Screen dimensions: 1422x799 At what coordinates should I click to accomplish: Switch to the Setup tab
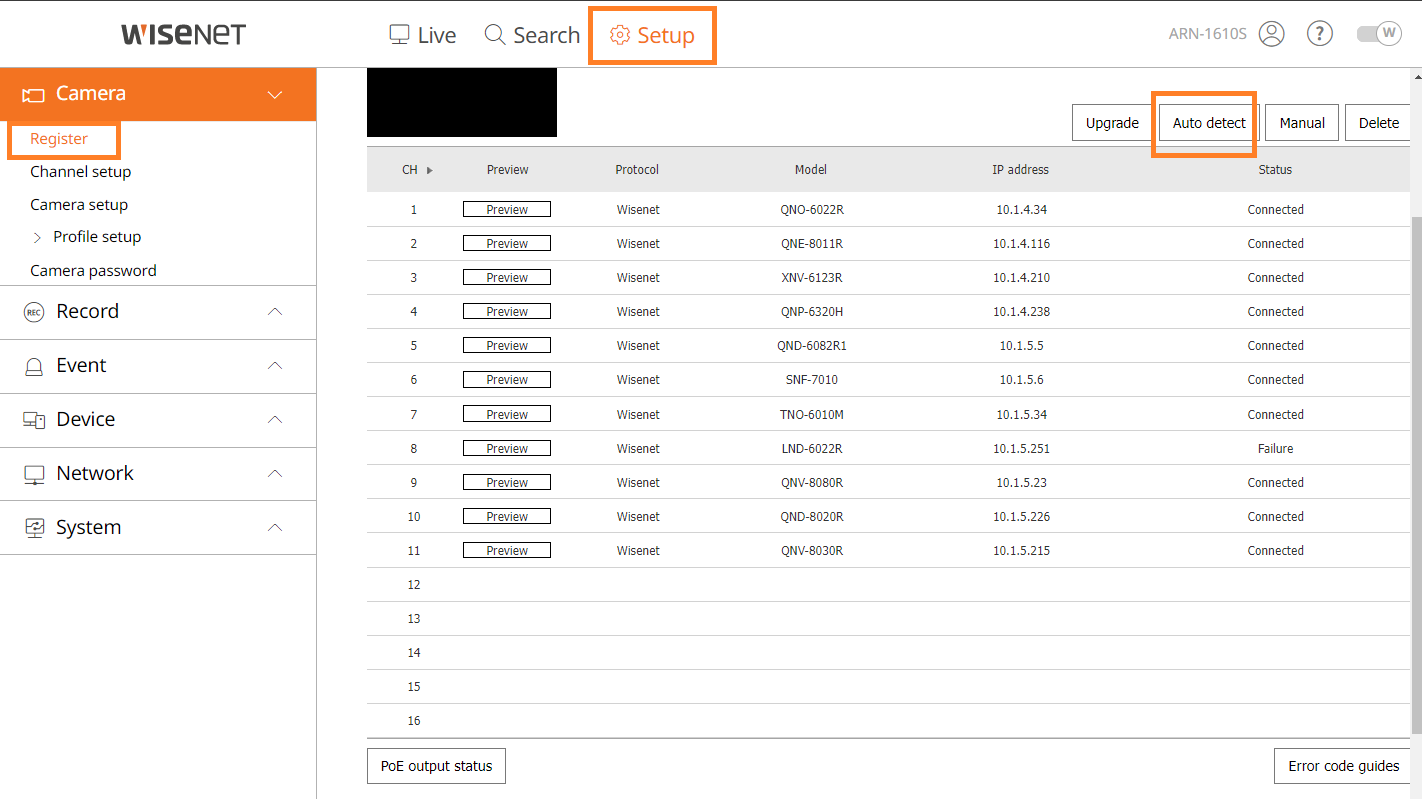click(652, 35)
